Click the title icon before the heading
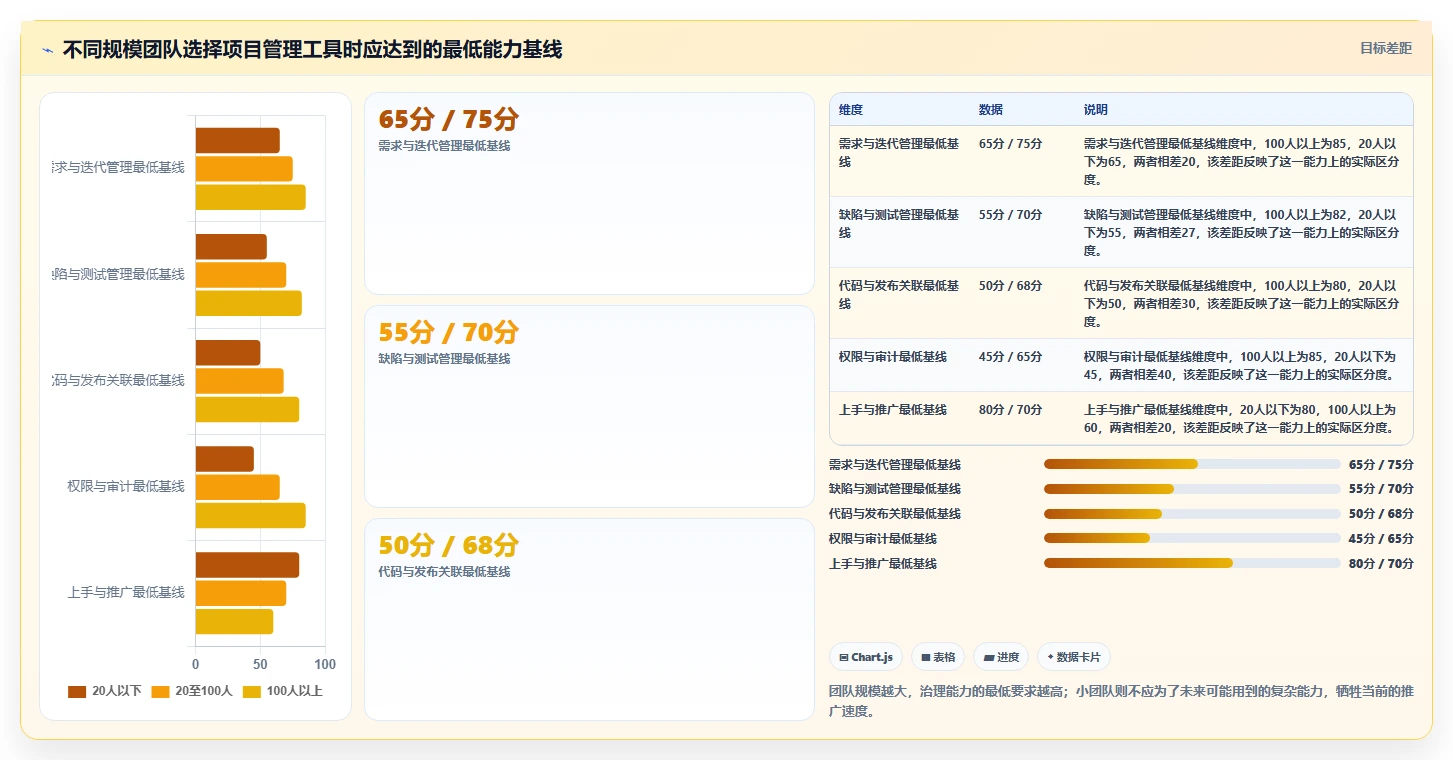 click(47, 50)
